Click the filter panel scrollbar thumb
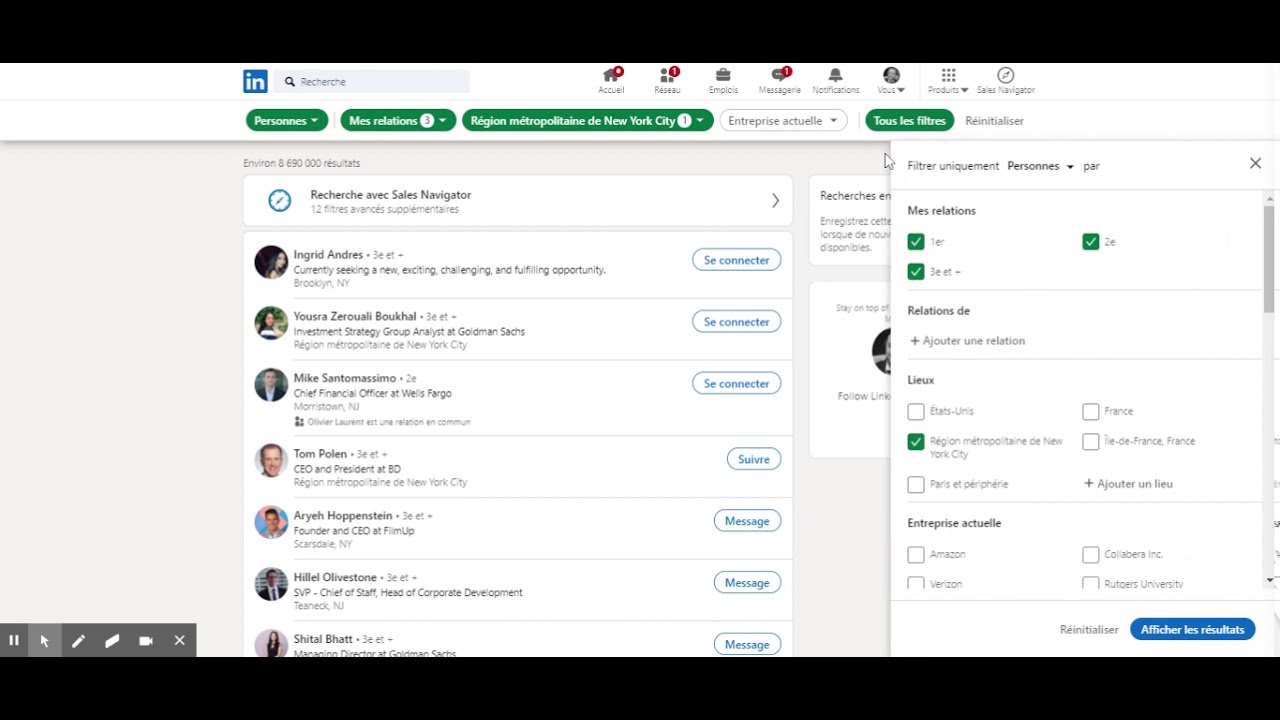This screenshot has height=720, width=1280. (1269, 260)
